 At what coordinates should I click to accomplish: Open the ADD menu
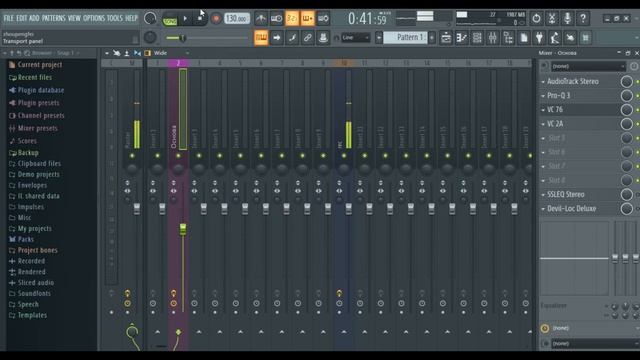(34, 18)
